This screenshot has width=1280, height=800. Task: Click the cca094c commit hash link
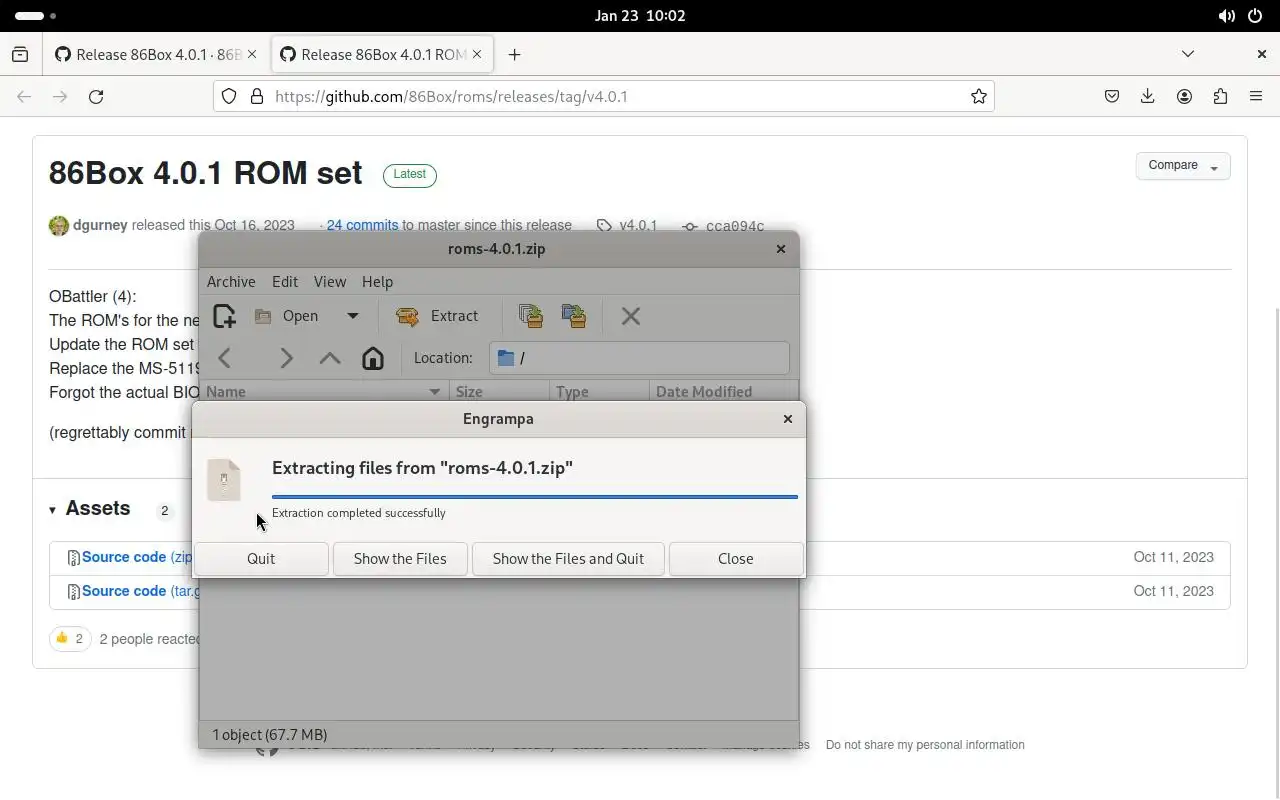(x=735, y=226)
